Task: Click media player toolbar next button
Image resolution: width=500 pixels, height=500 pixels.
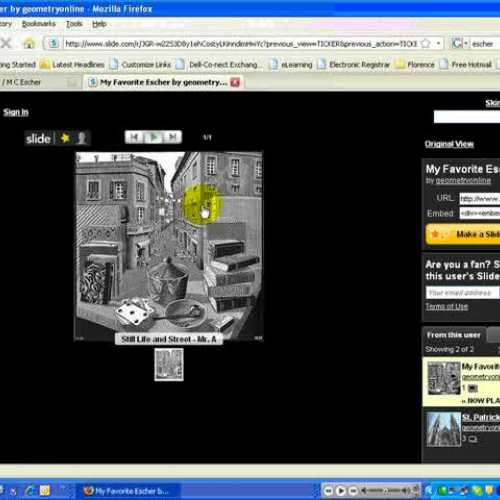Action: pos(353,491)
